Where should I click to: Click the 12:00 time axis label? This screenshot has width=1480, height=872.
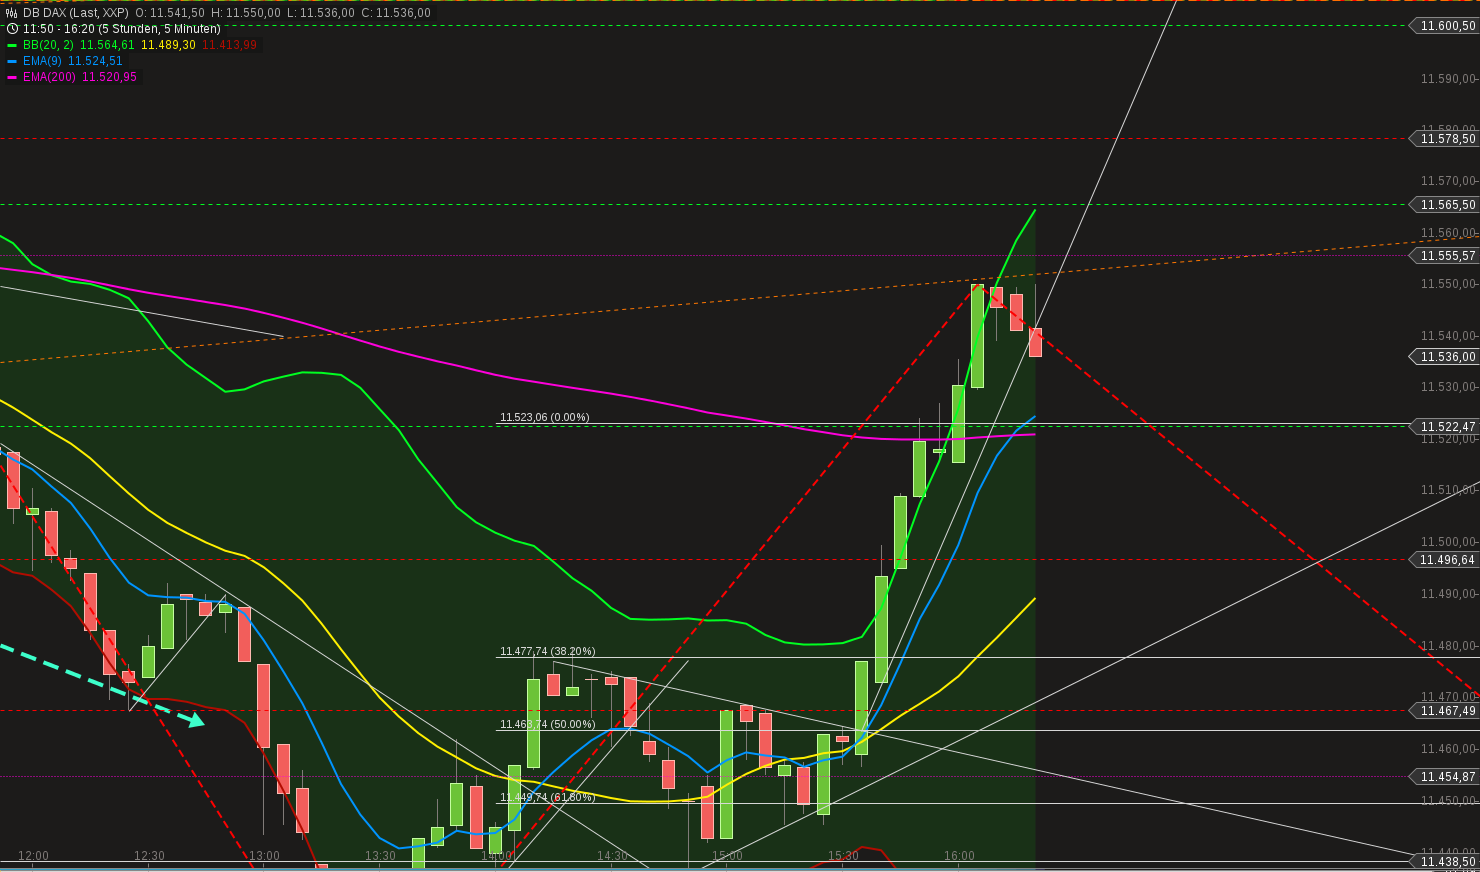pos(34,856)
